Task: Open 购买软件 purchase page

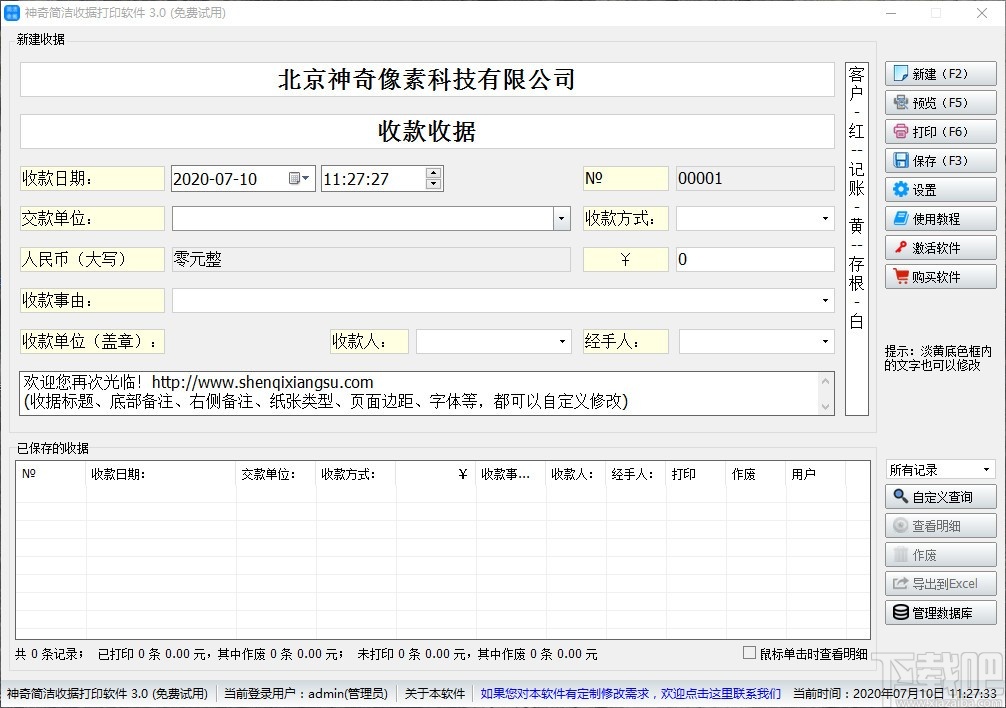Action: tap(939, 276)
